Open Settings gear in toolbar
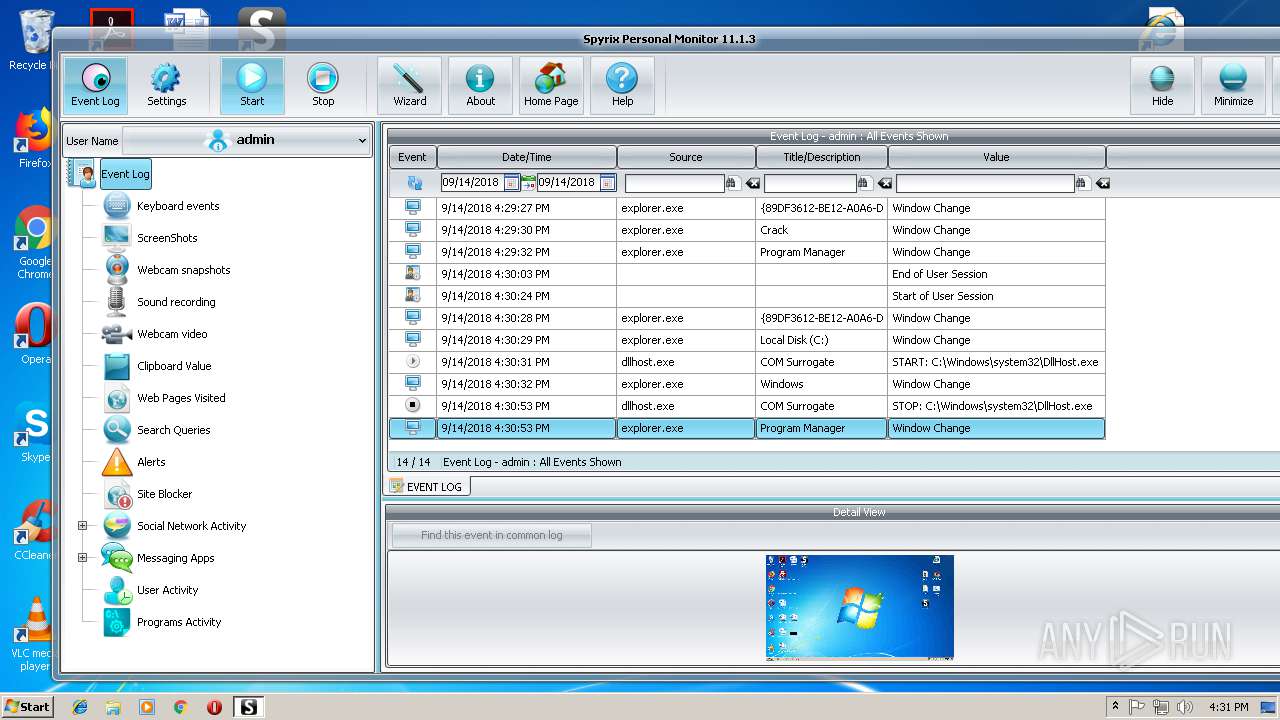The height and width of the screenshot is (720, 1280). (166, 85)
